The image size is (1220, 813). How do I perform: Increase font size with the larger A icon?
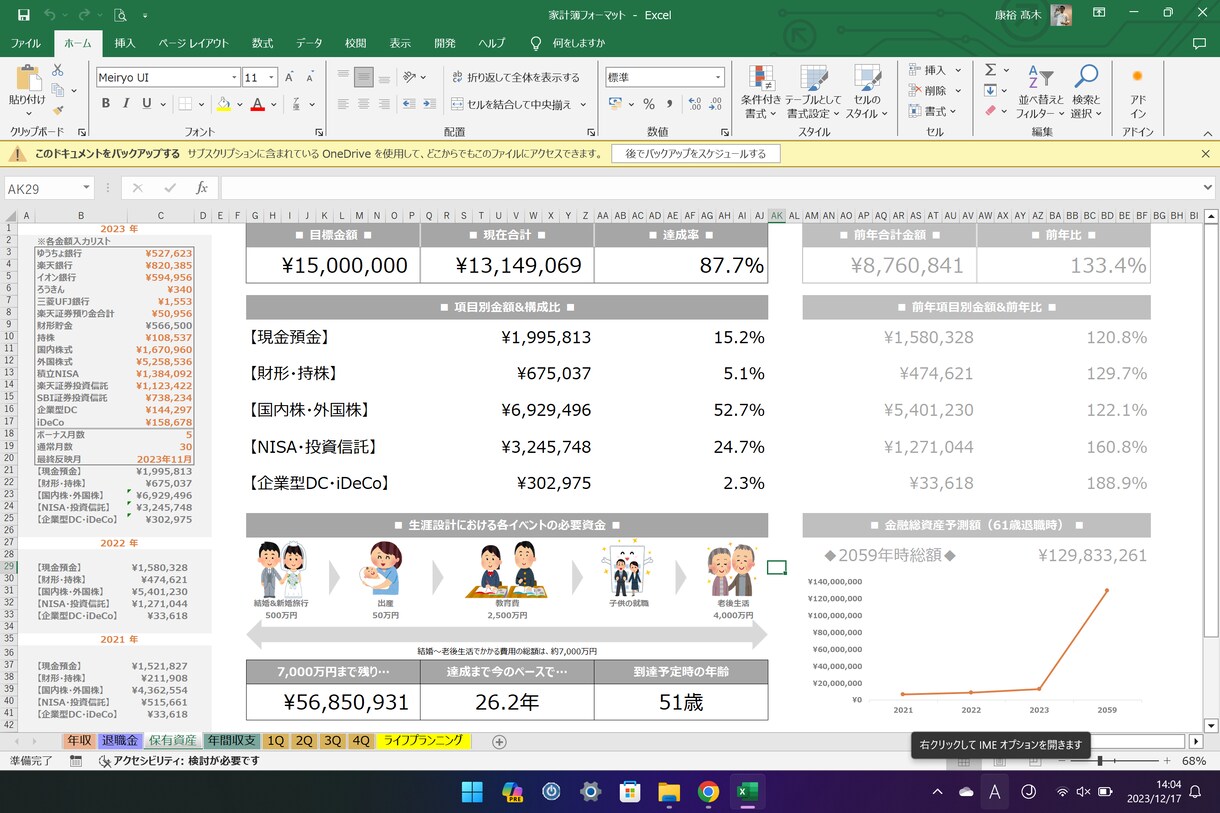(x=289, y=77)
